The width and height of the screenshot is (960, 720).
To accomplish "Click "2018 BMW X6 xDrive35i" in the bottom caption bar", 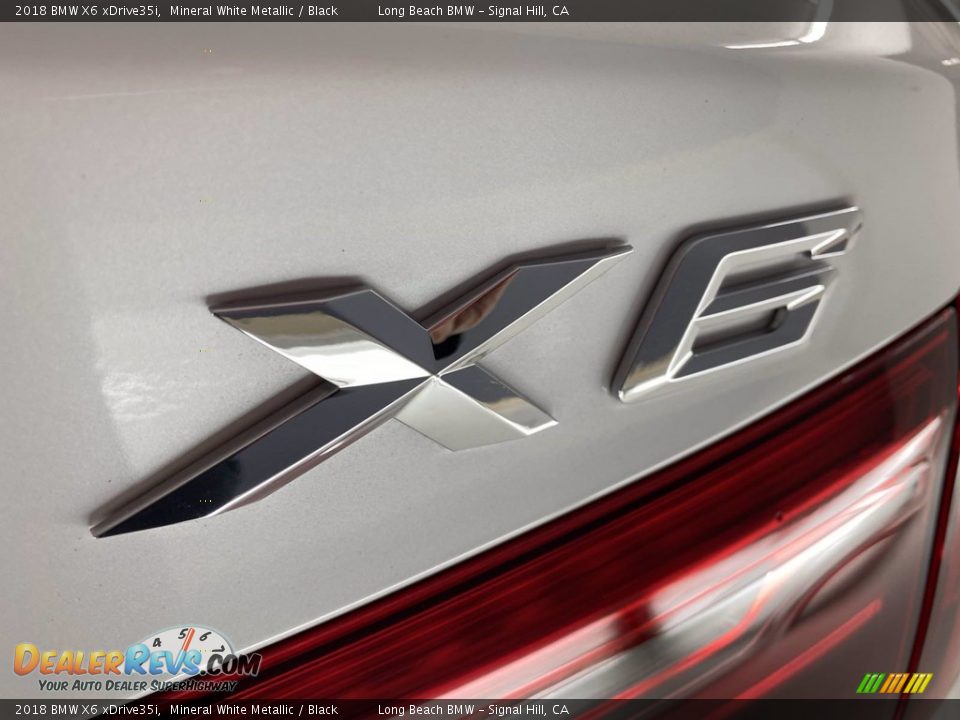I will [x=87, y=710].
